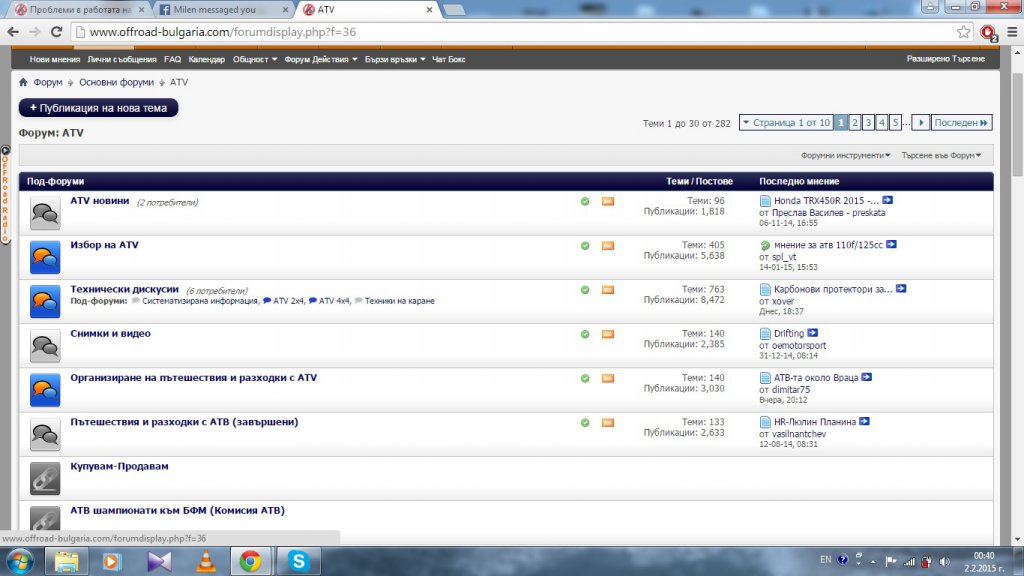Click the Купувам-Продавам link forum icon
The width and height of the screenshot is (1024, 576).
pyautogui.click(x=45, y=479)
